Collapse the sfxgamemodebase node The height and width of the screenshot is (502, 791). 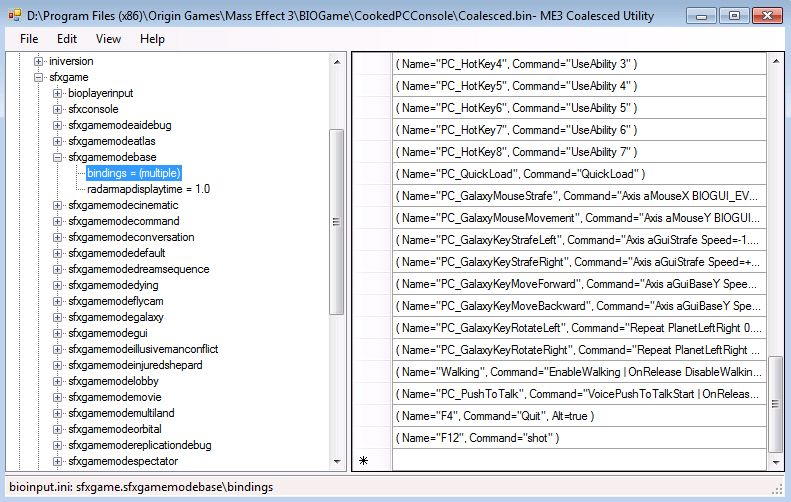coord(58,157)
